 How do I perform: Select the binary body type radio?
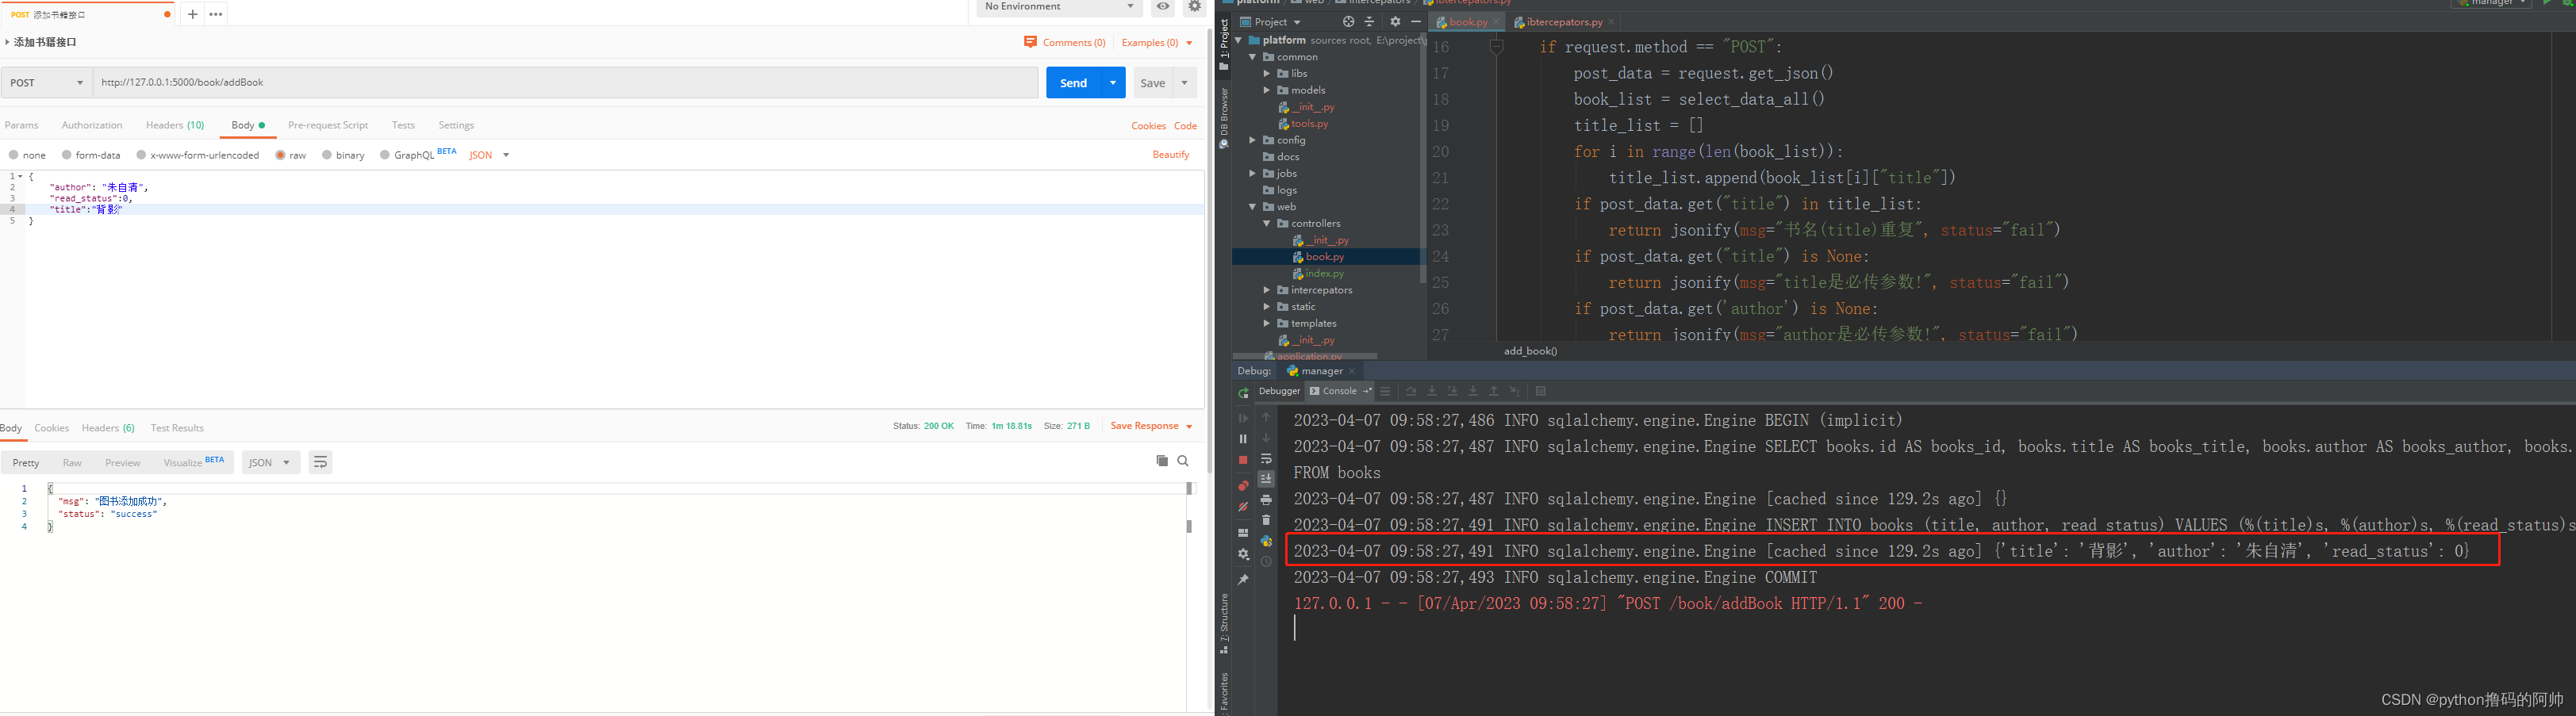pos(327,155)
